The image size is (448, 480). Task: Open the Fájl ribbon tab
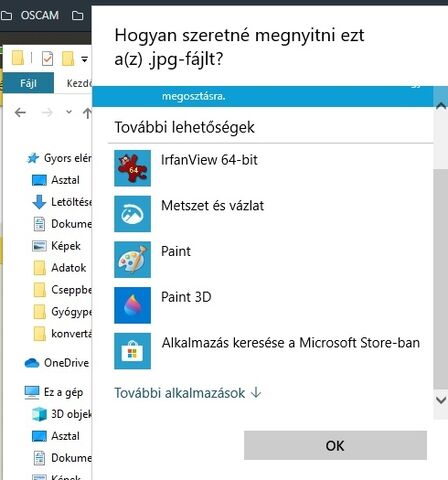tap(28, 83)
